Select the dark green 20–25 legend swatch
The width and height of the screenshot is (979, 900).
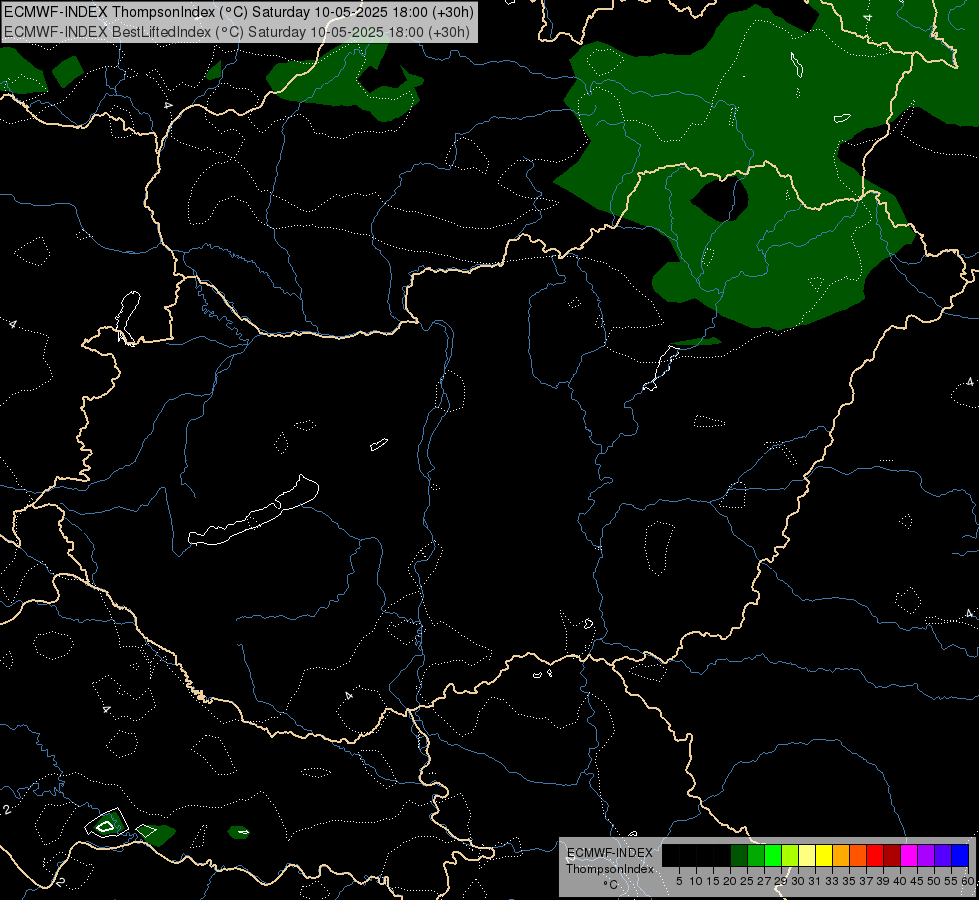(739, 855)
